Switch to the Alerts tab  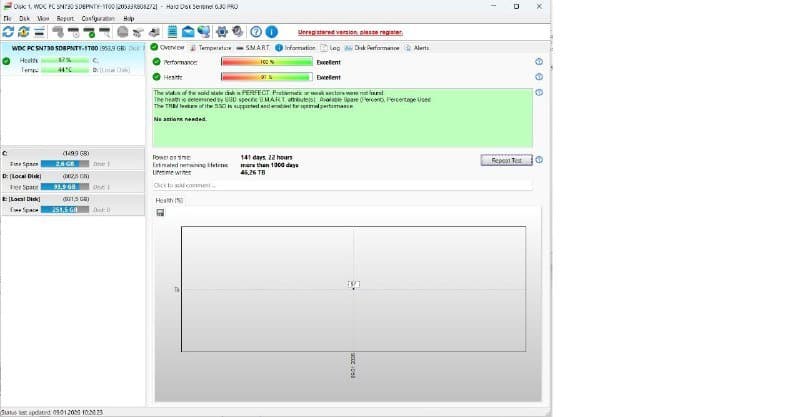pos(420,47)
